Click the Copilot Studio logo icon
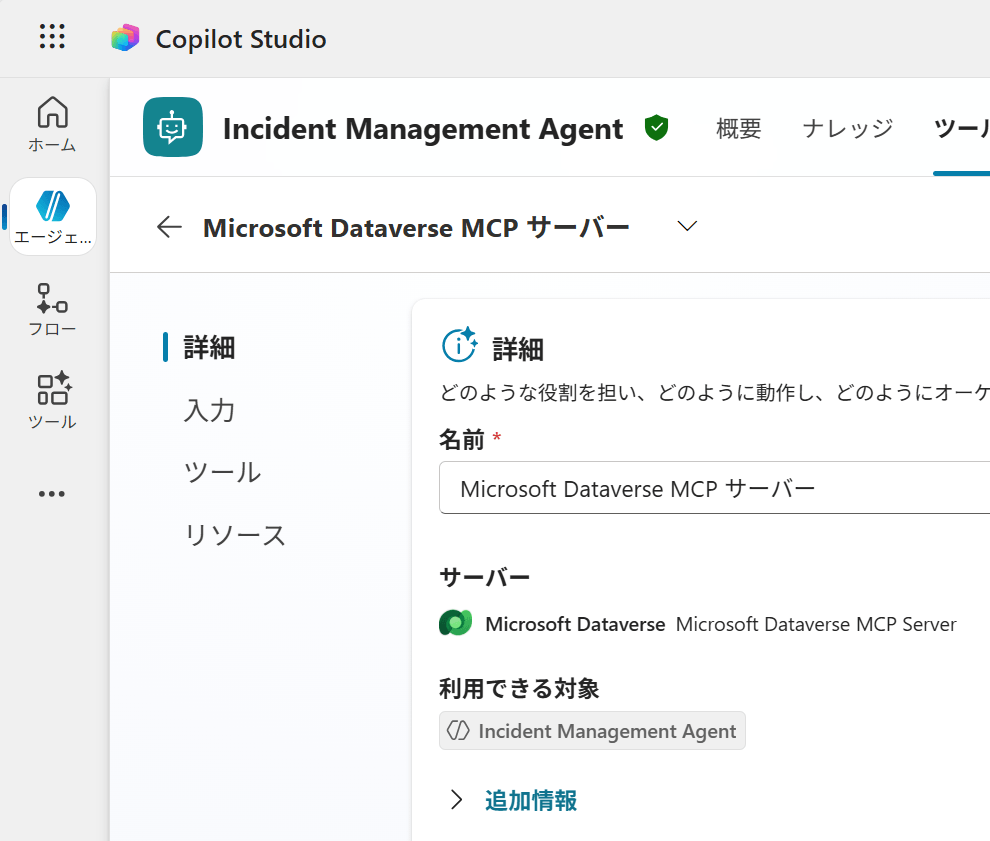The height and width of the screenshot is (841, 990). pyautogui.click(x=125, y=39)
